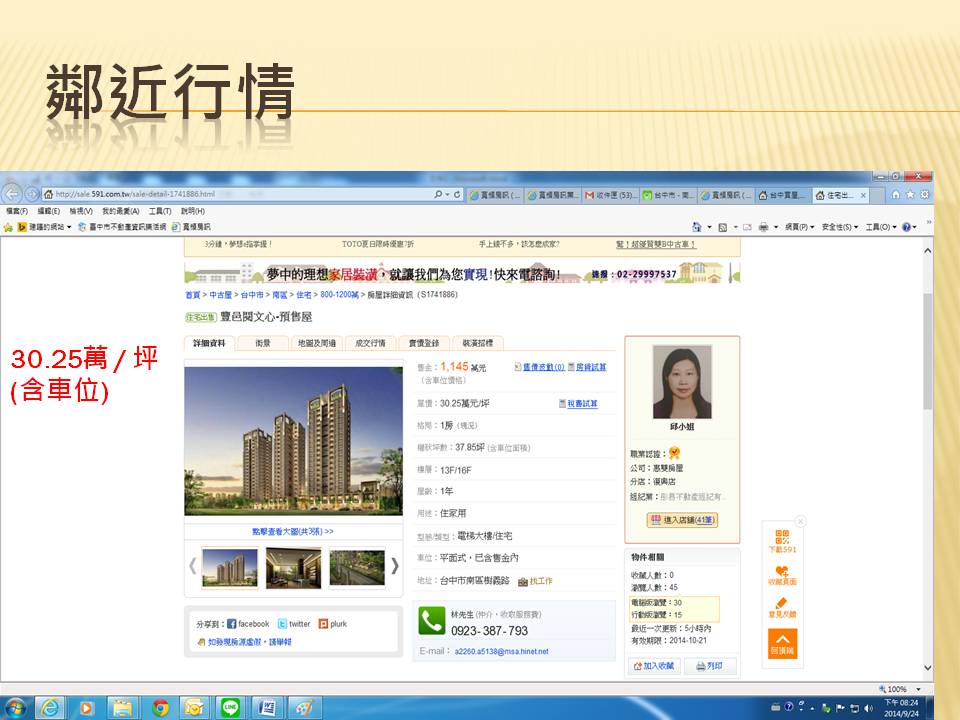Open the browser Tools gear icon
960x720 pixels.
pyautogui.click(x=924, y=194)
